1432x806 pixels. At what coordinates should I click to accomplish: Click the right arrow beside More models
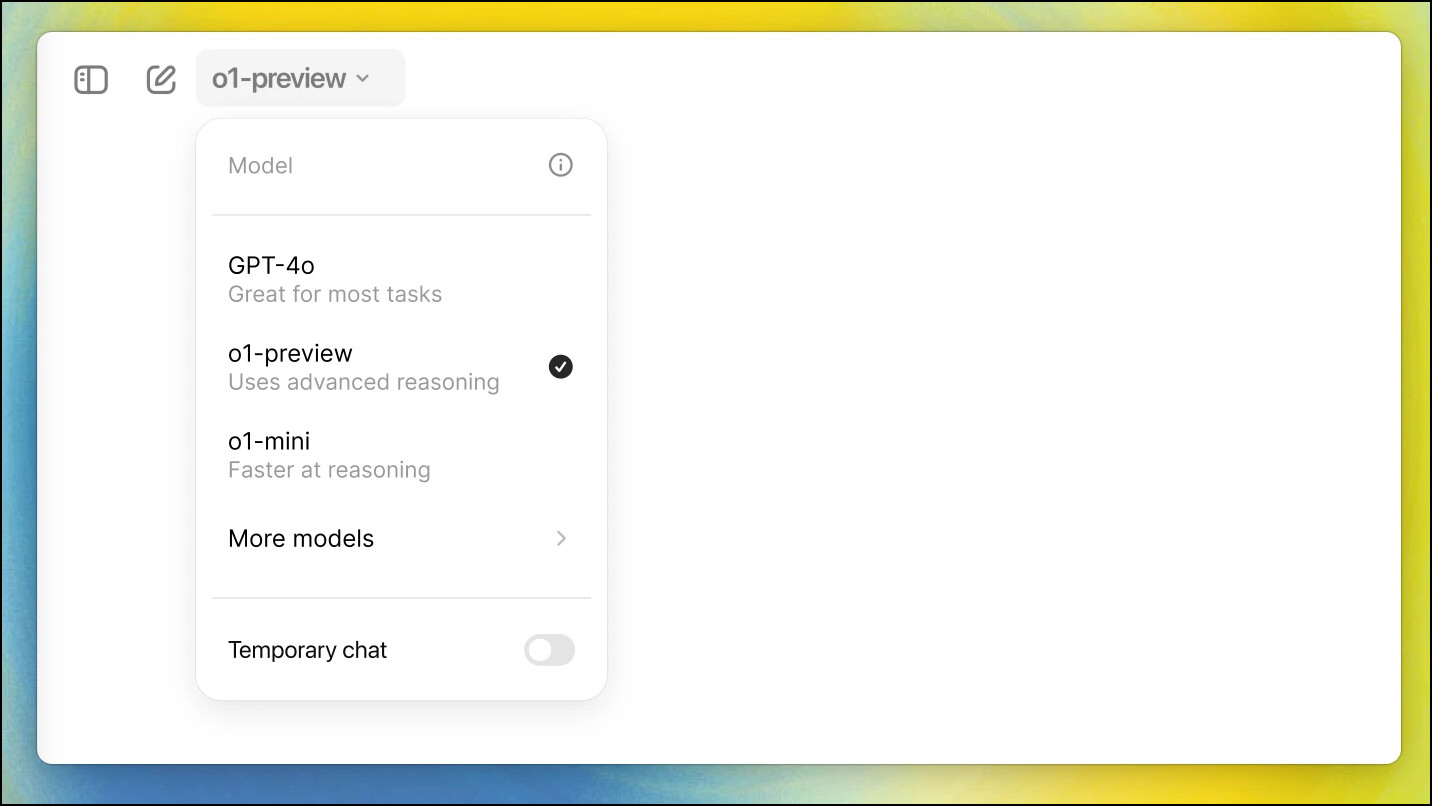click(x=562, y=538)
